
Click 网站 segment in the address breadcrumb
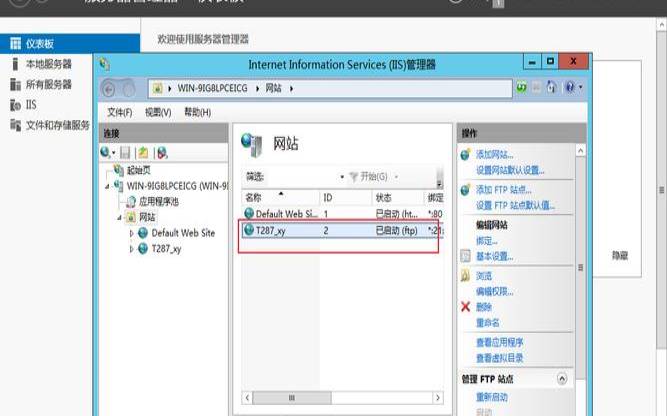273,88
